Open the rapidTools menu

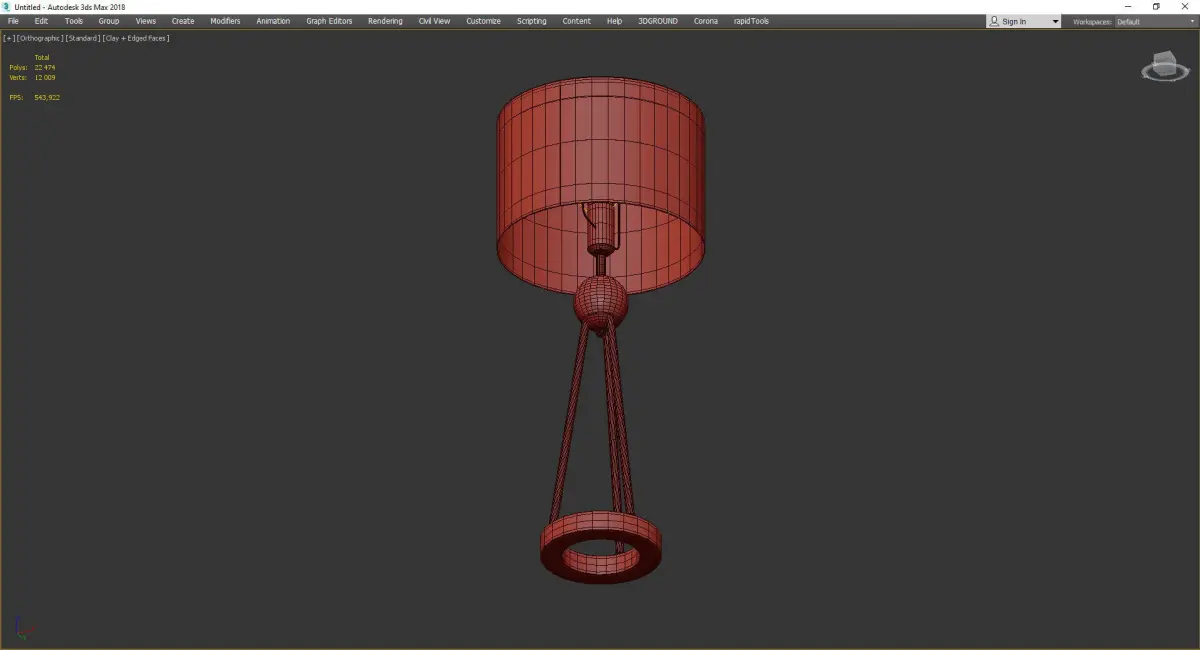click(751, 21)
